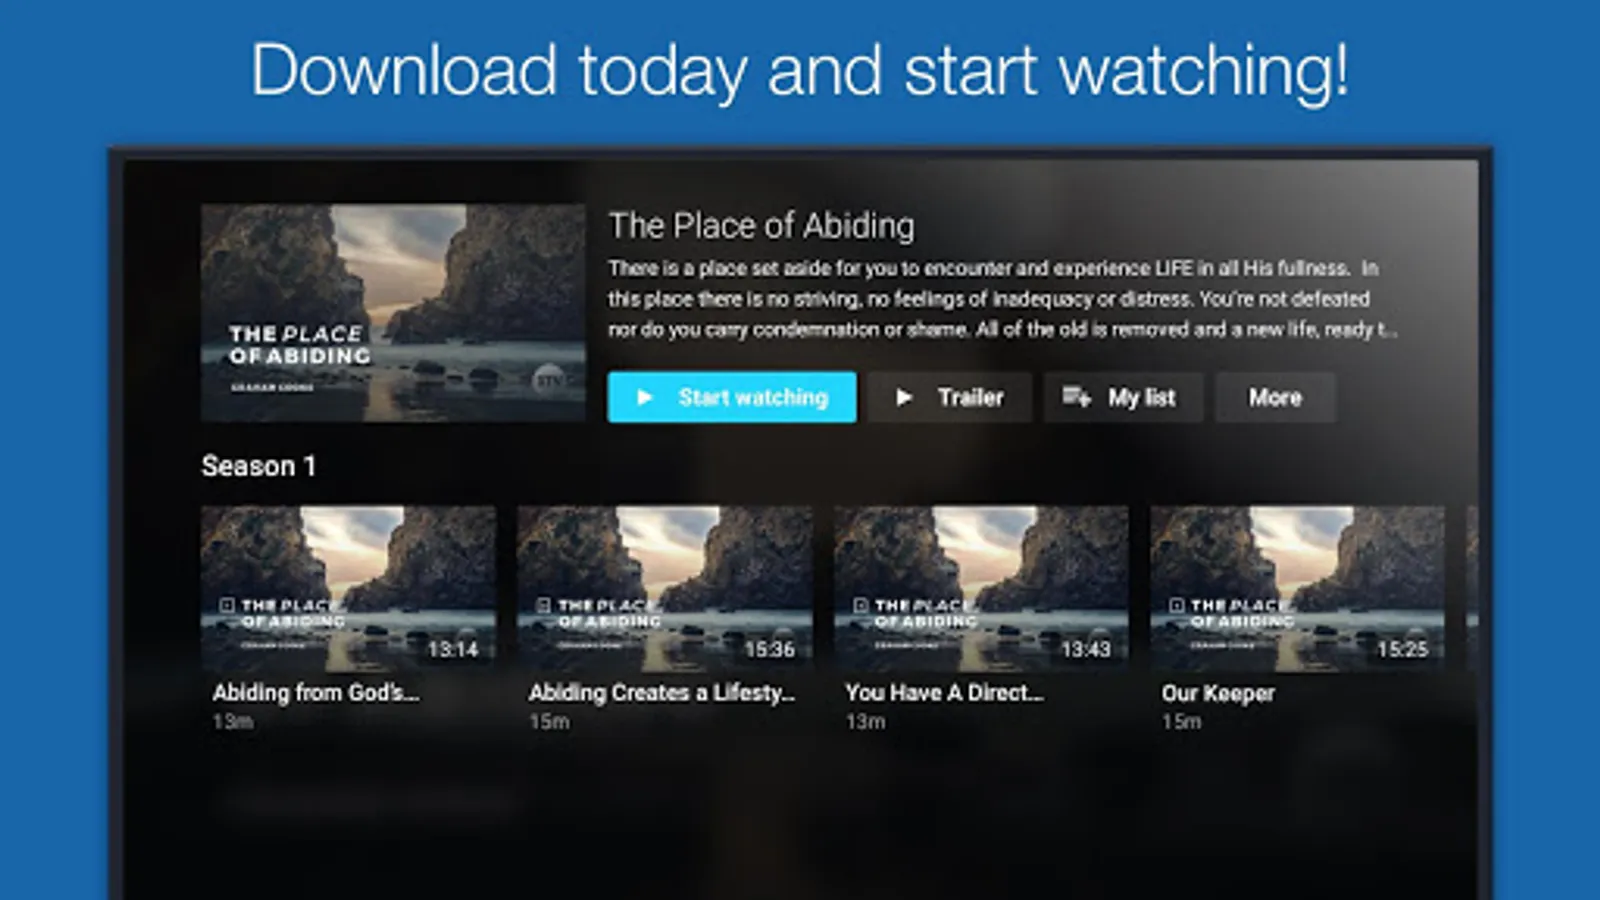Click the Trailer button label
This screenshot has height=900, width=1600.
[970, 398]
